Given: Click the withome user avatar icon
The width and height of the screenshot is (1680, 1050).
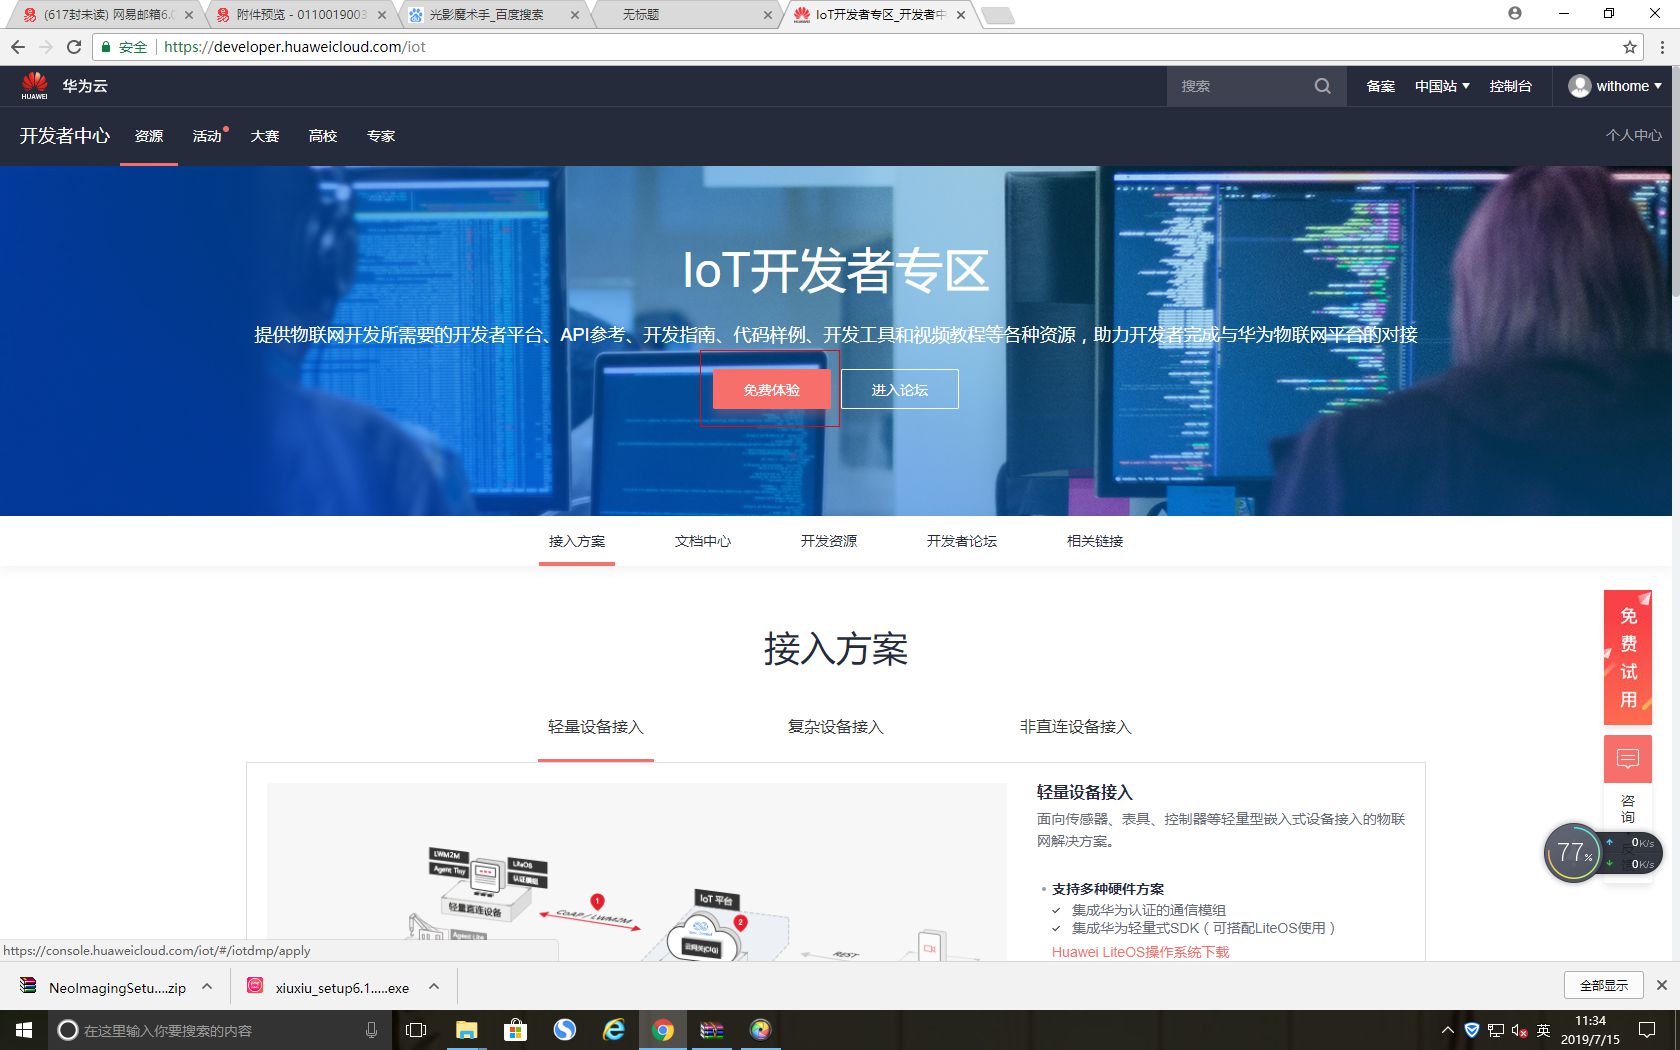Looking at the screenshot, I should click(1579, 86).
